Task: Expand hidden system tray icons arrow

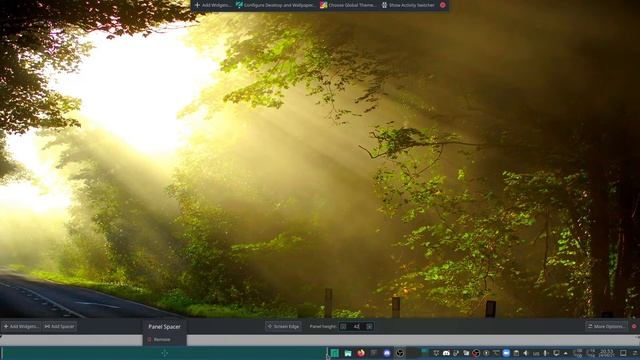Action: point(566,353)
